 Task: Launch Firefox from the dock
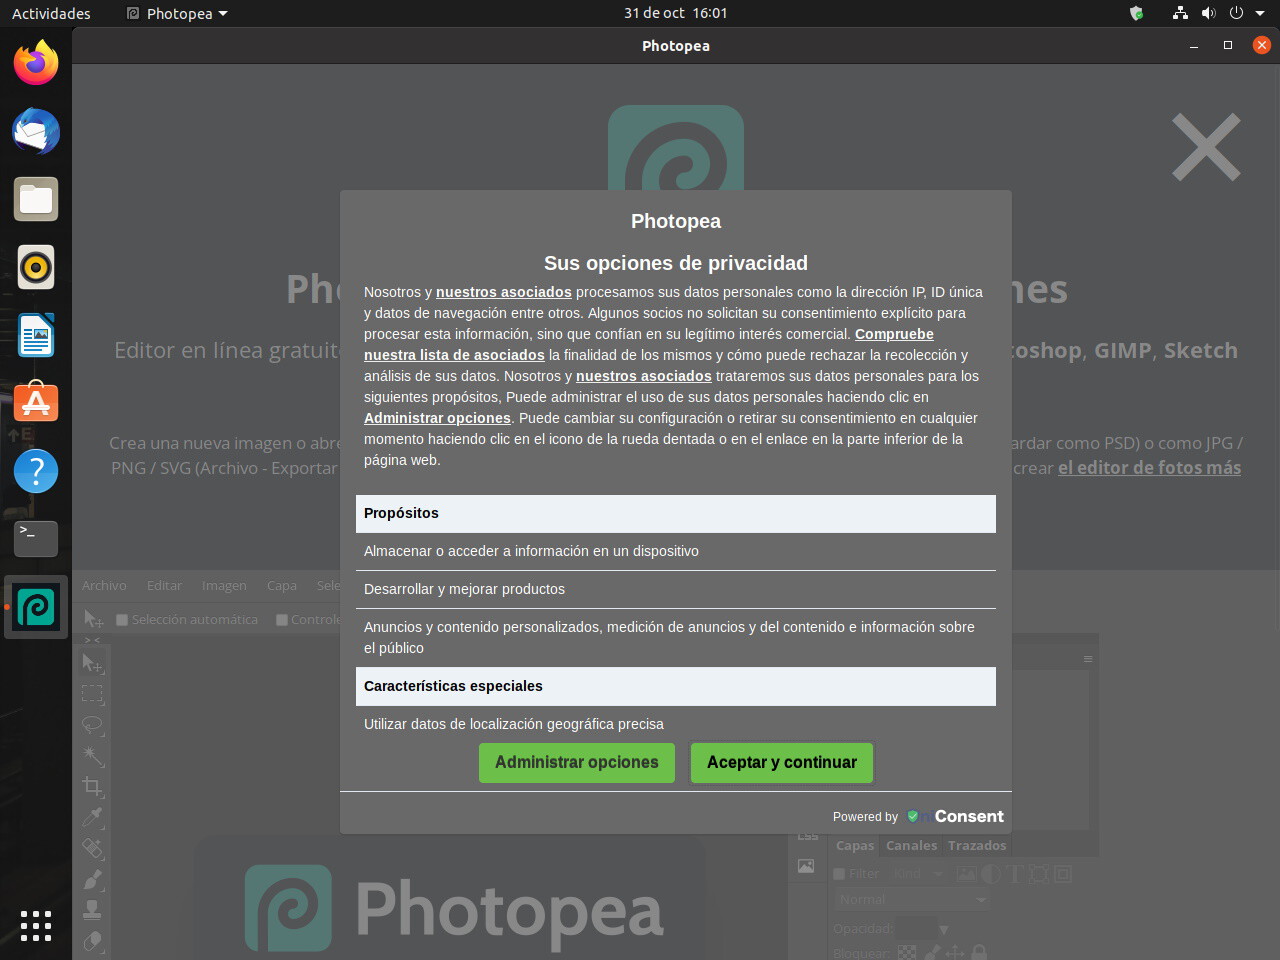pos(36,63)
